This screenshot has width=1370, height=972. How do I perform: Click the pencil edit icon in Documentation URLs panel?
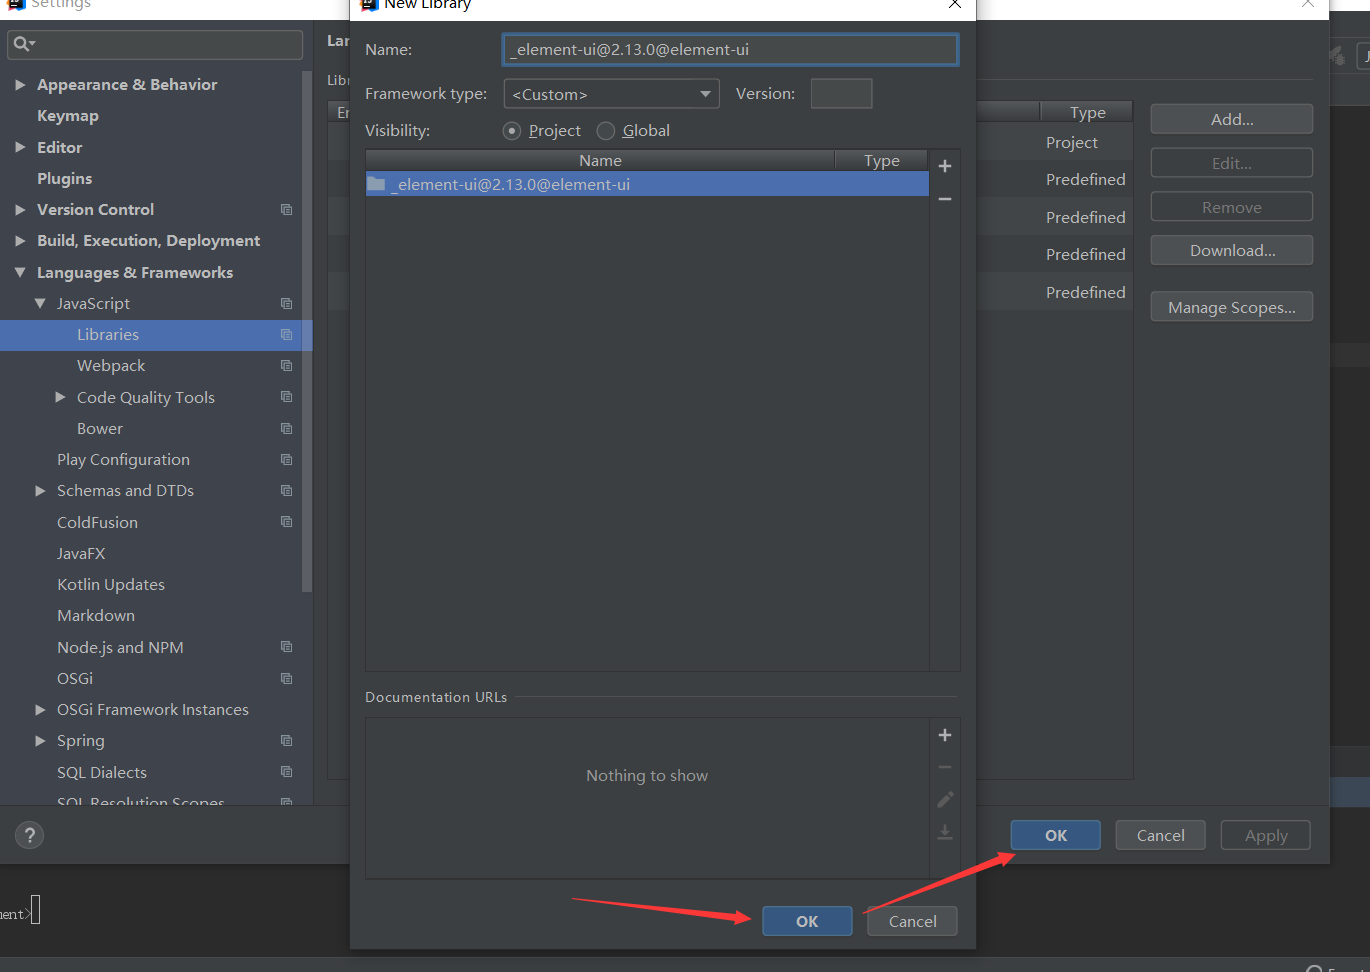(x=944, y=799)
